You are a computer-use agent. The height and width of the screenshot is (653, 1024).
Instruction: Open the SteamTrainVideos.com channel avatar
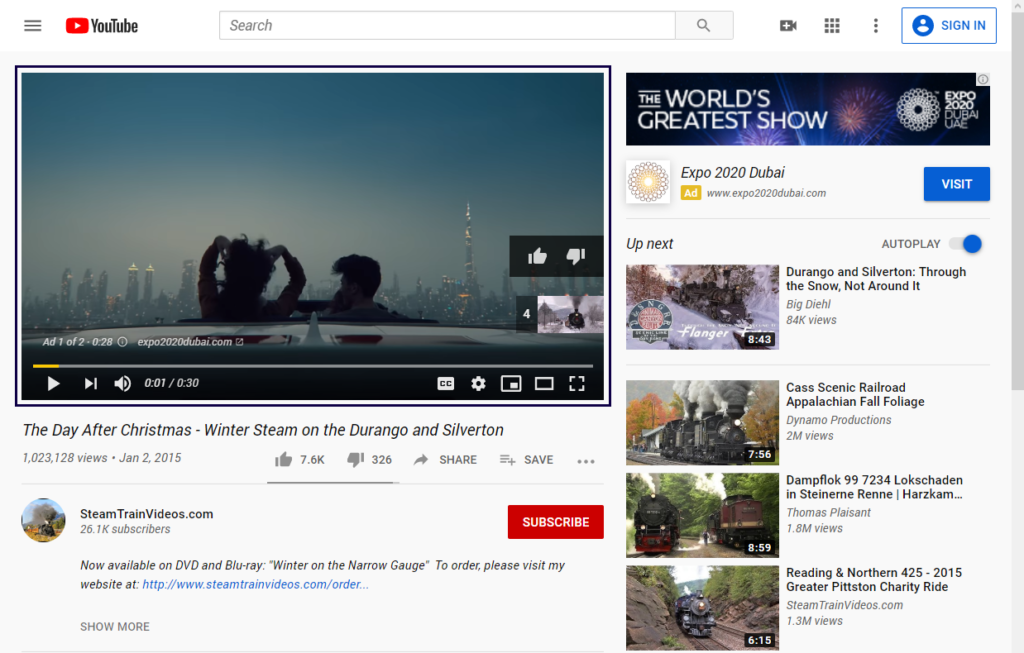[43, 520]
